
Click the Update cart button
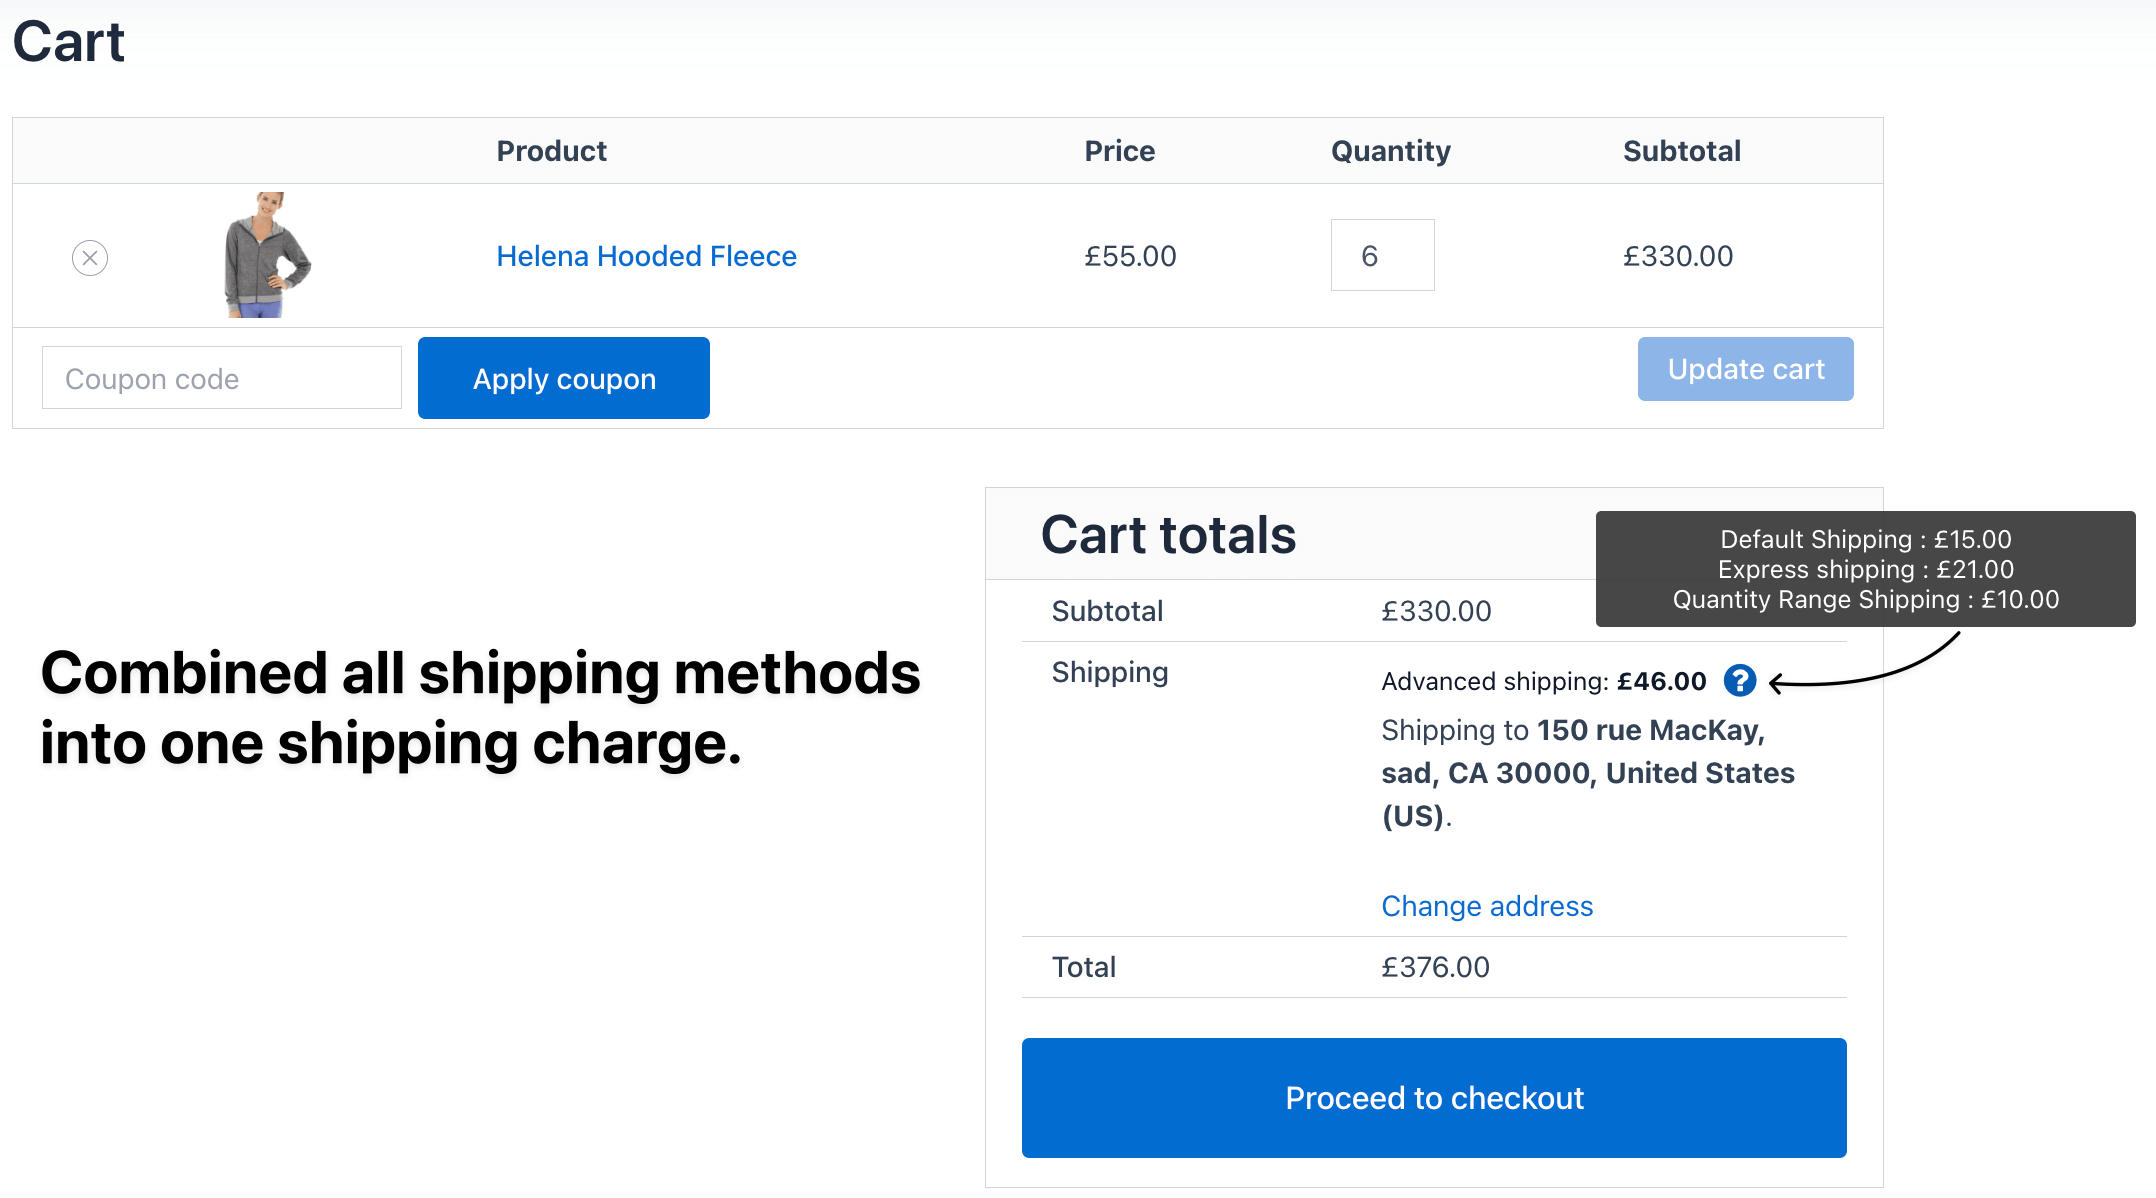point(1745,369)
